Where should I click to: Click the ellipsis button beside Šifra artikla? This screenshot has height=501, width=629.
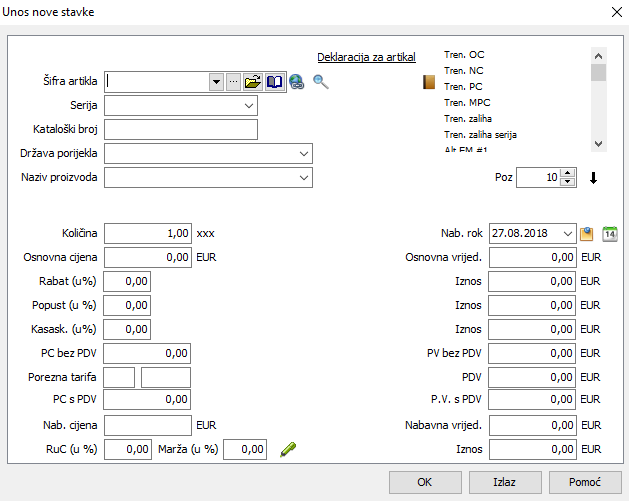(234, 82)
